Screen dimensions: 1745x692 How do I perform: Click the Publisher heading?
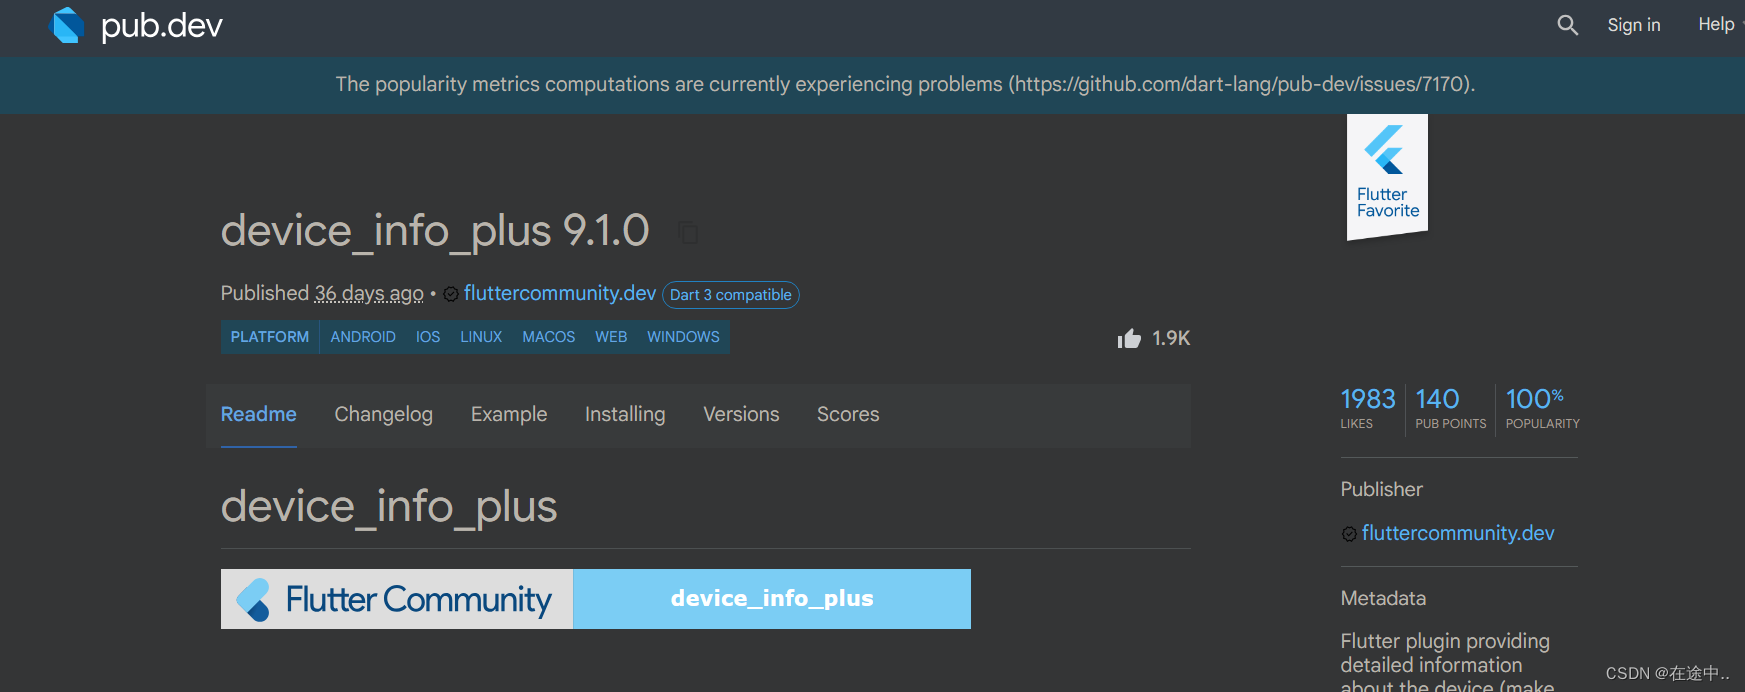(1381, 489)
